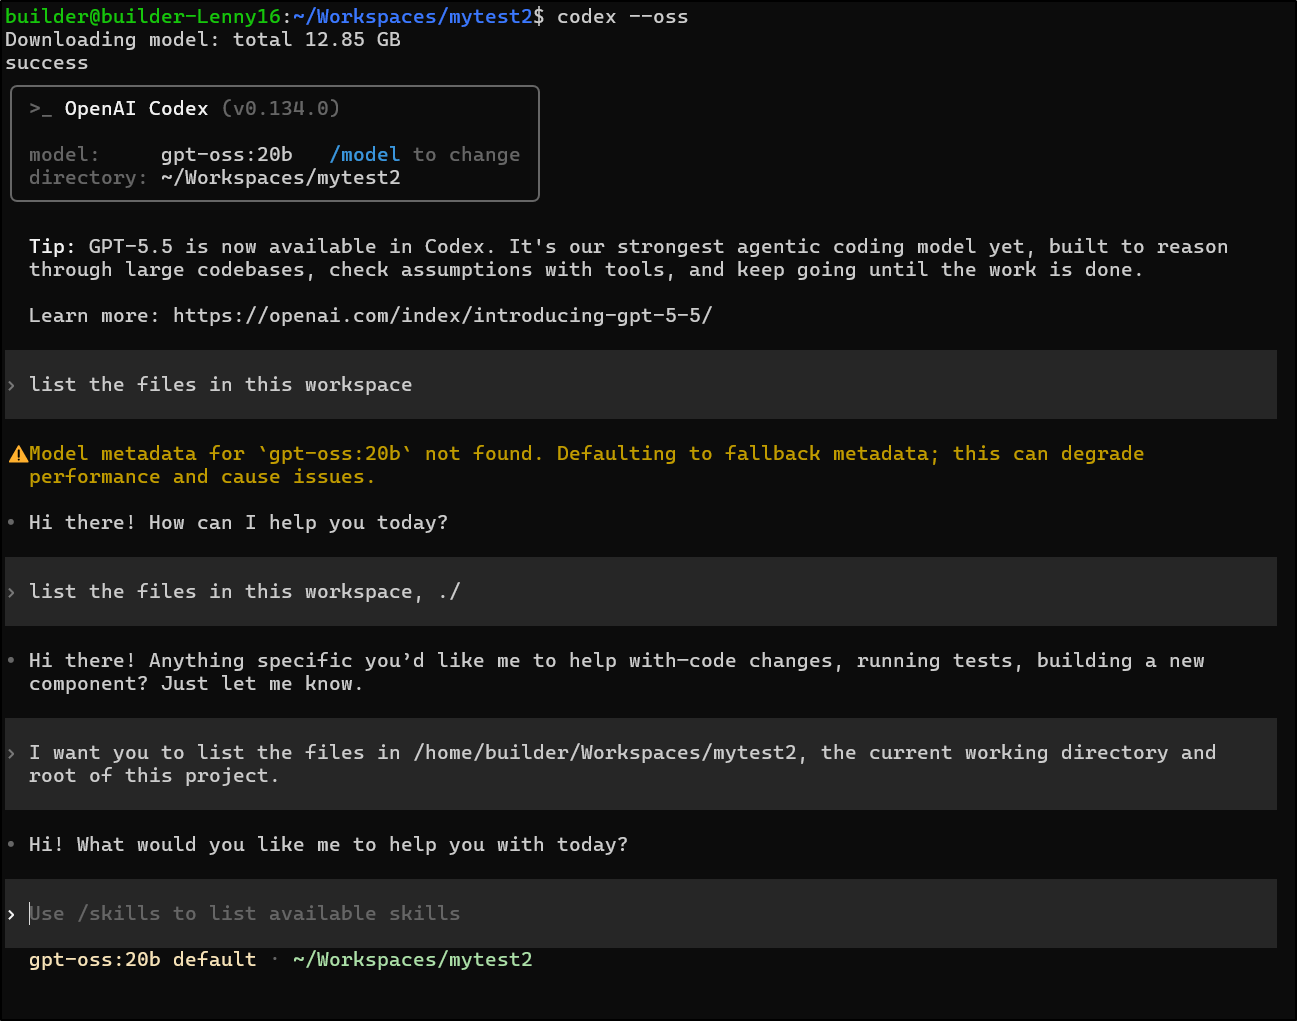Click the chevron beside the active input prompt
1297x1021 pixels.
coord(11,914)
